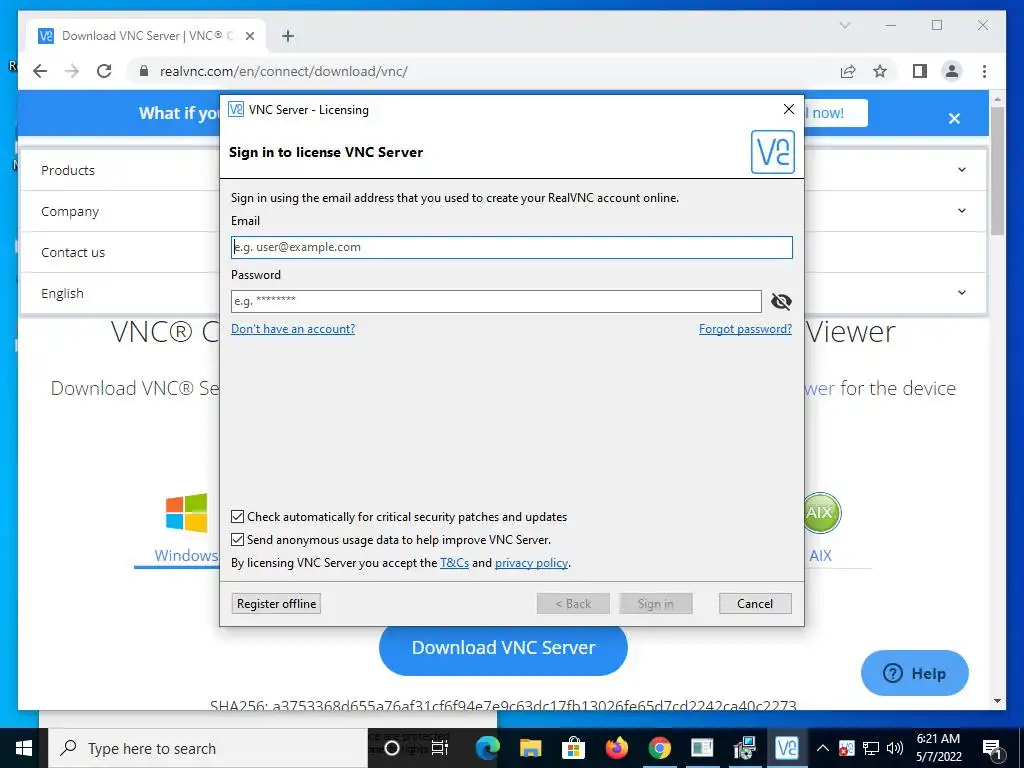Click the Email input field

point(511,247)
